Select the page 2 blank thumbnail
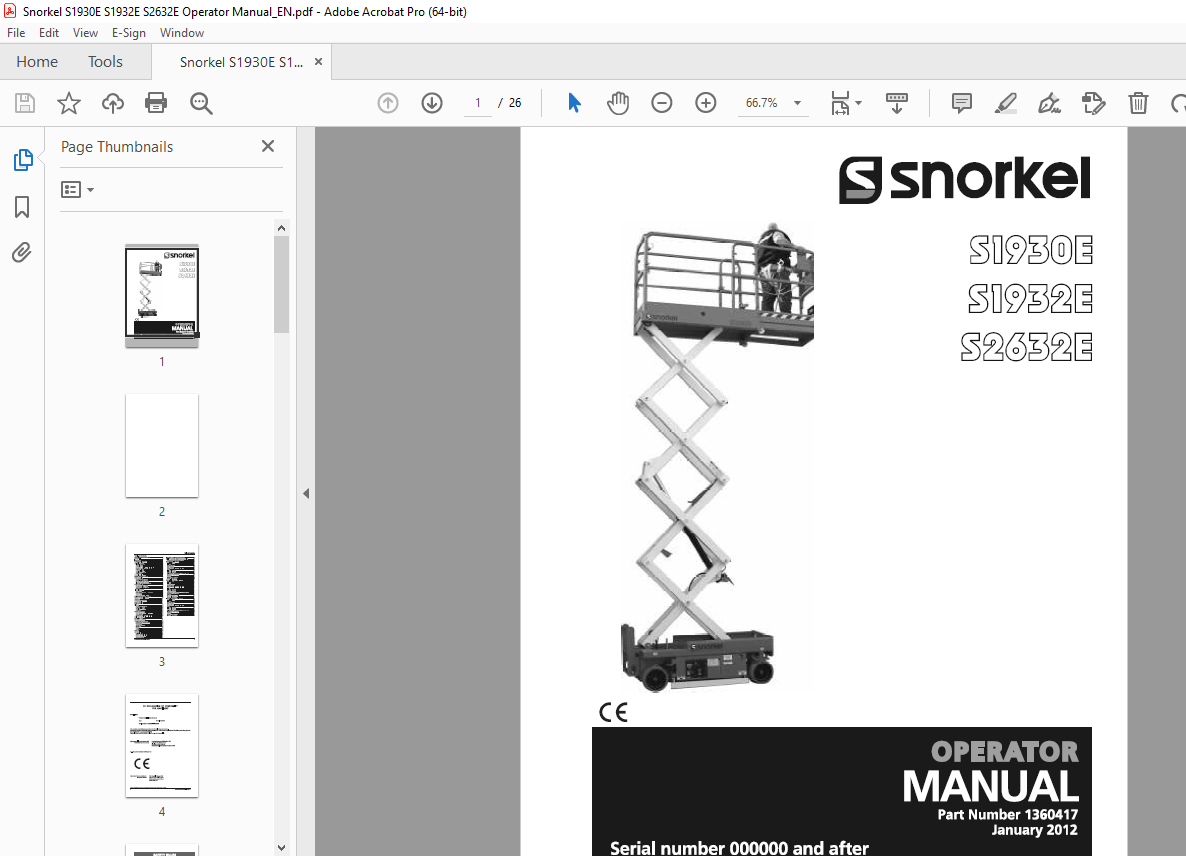This screenshot has width=1186, height=856. pyautogui.click(x=162, y=445)
